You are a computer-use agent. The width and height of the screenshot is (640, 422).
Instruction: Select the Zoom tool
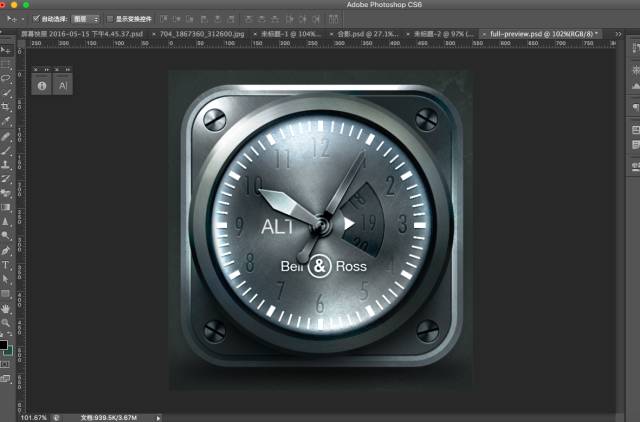coord(5,323)
